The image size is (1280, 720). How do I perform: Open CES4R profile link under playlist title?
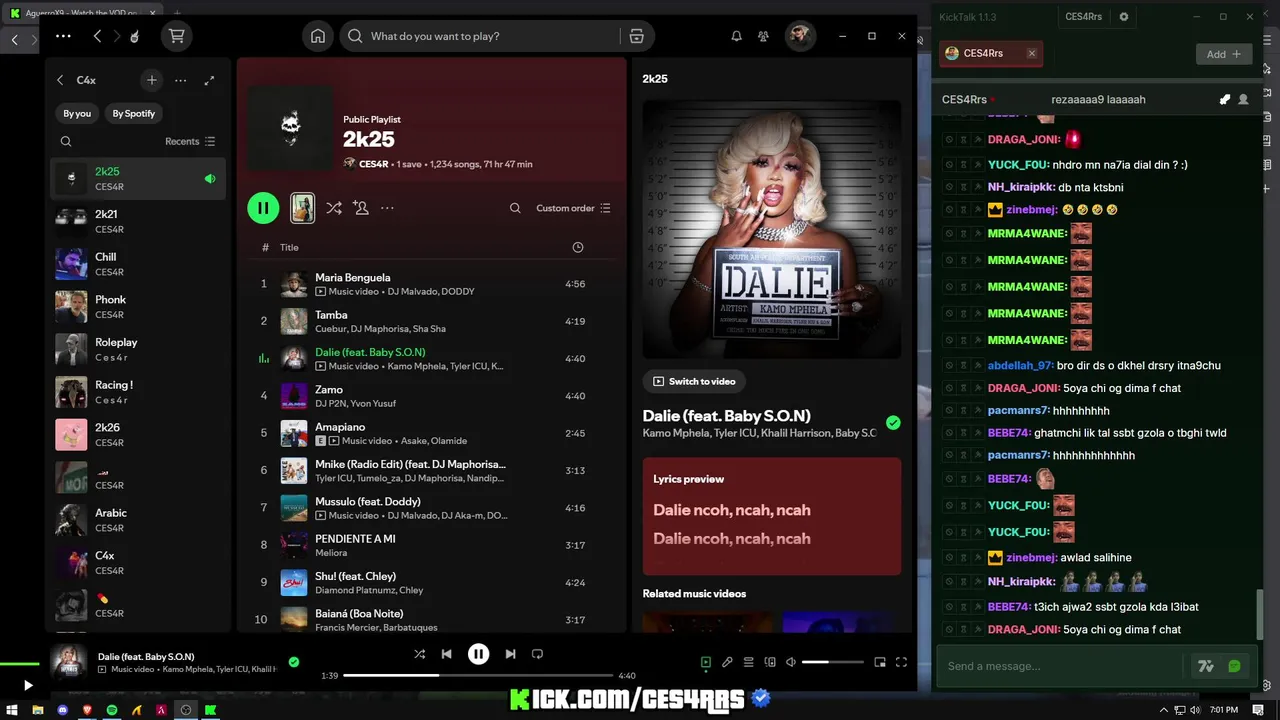pyautogui.click(x=374, y=164)
